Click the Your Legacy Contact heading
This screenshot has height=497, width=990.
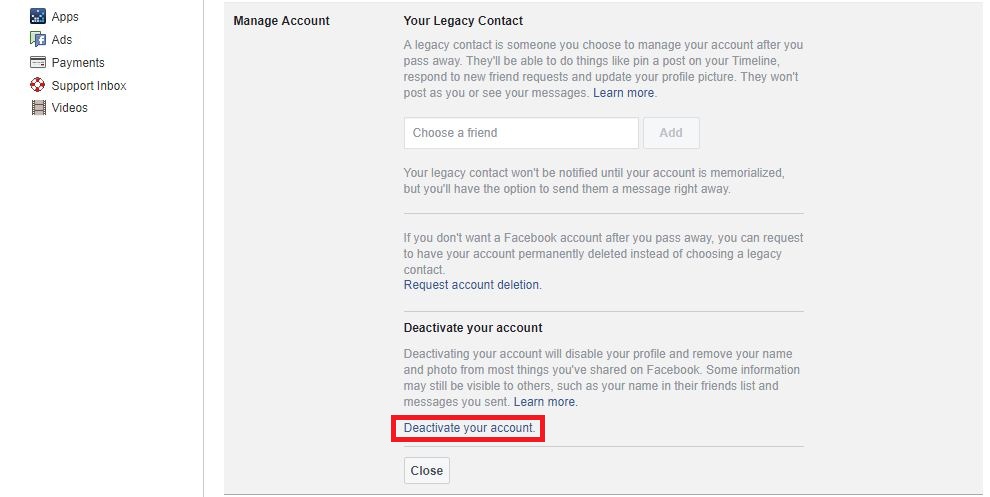click(463, 21)
